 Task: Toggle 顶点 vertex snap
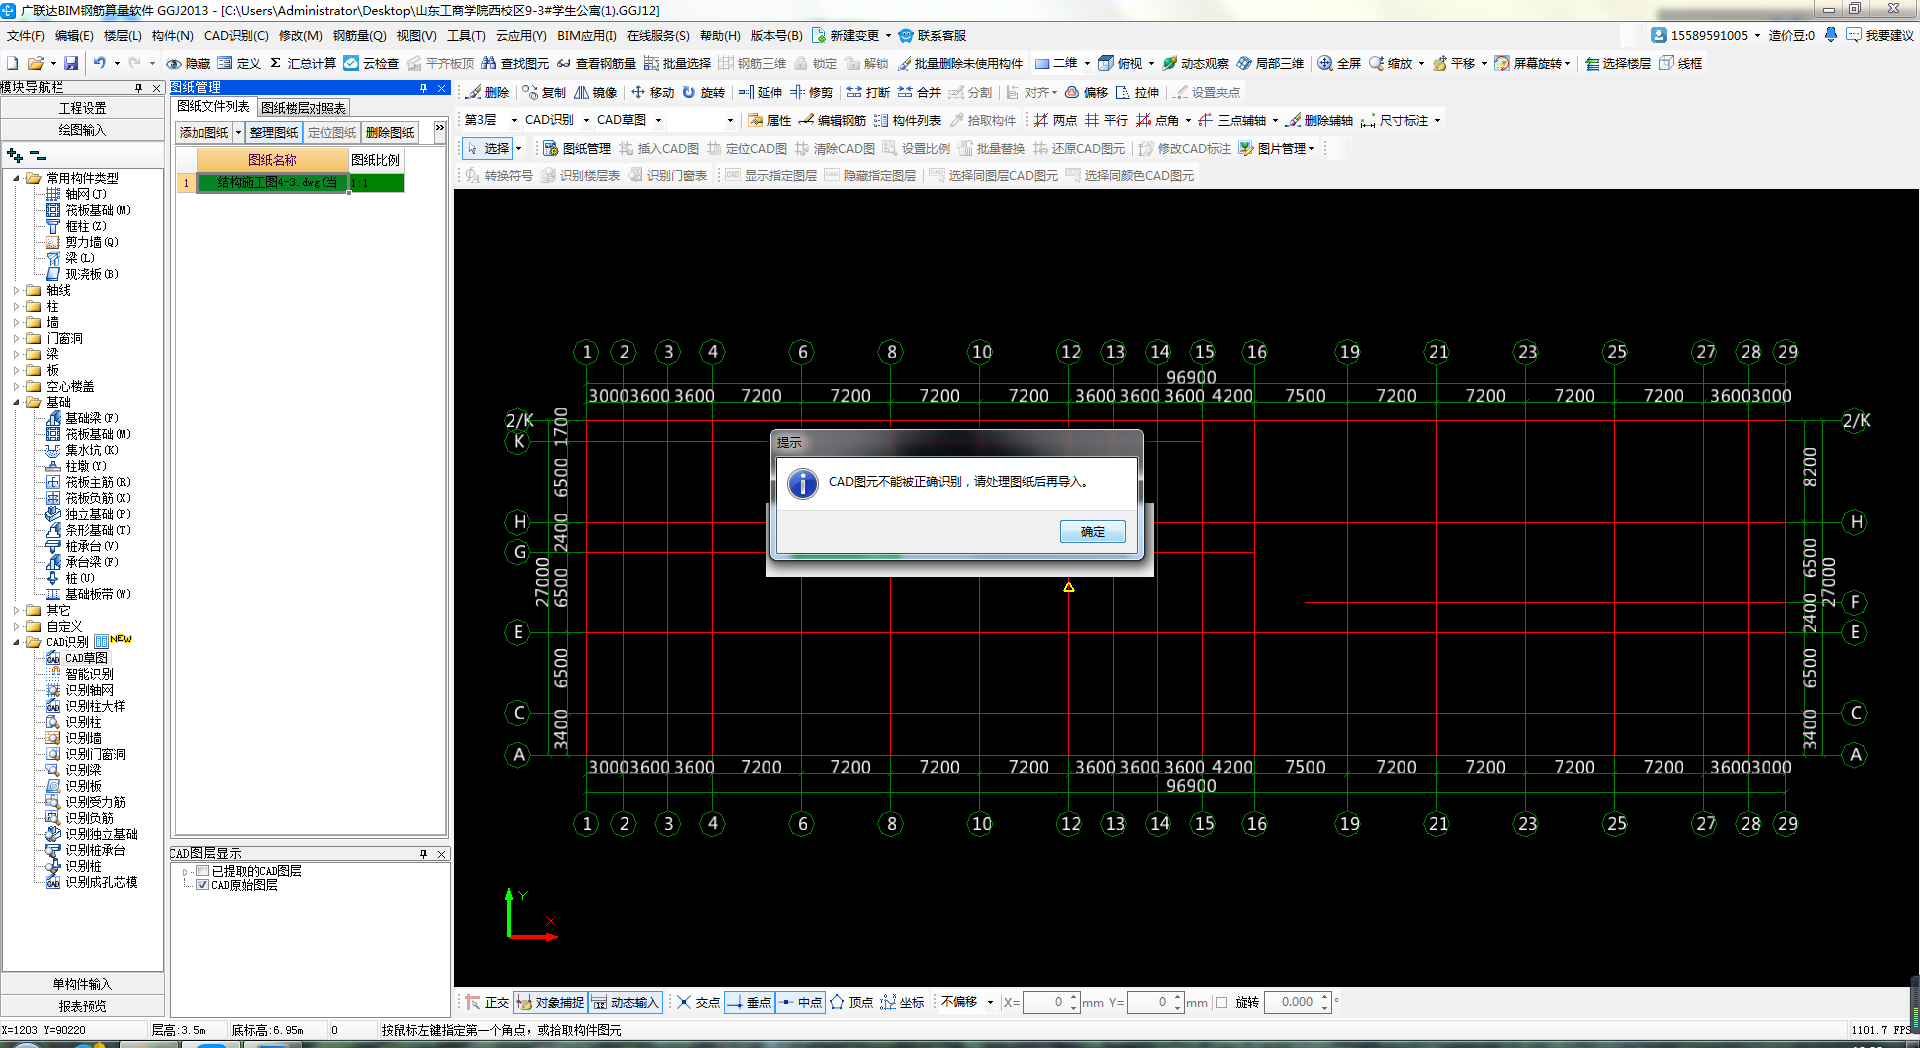(x=851, y=1002)
